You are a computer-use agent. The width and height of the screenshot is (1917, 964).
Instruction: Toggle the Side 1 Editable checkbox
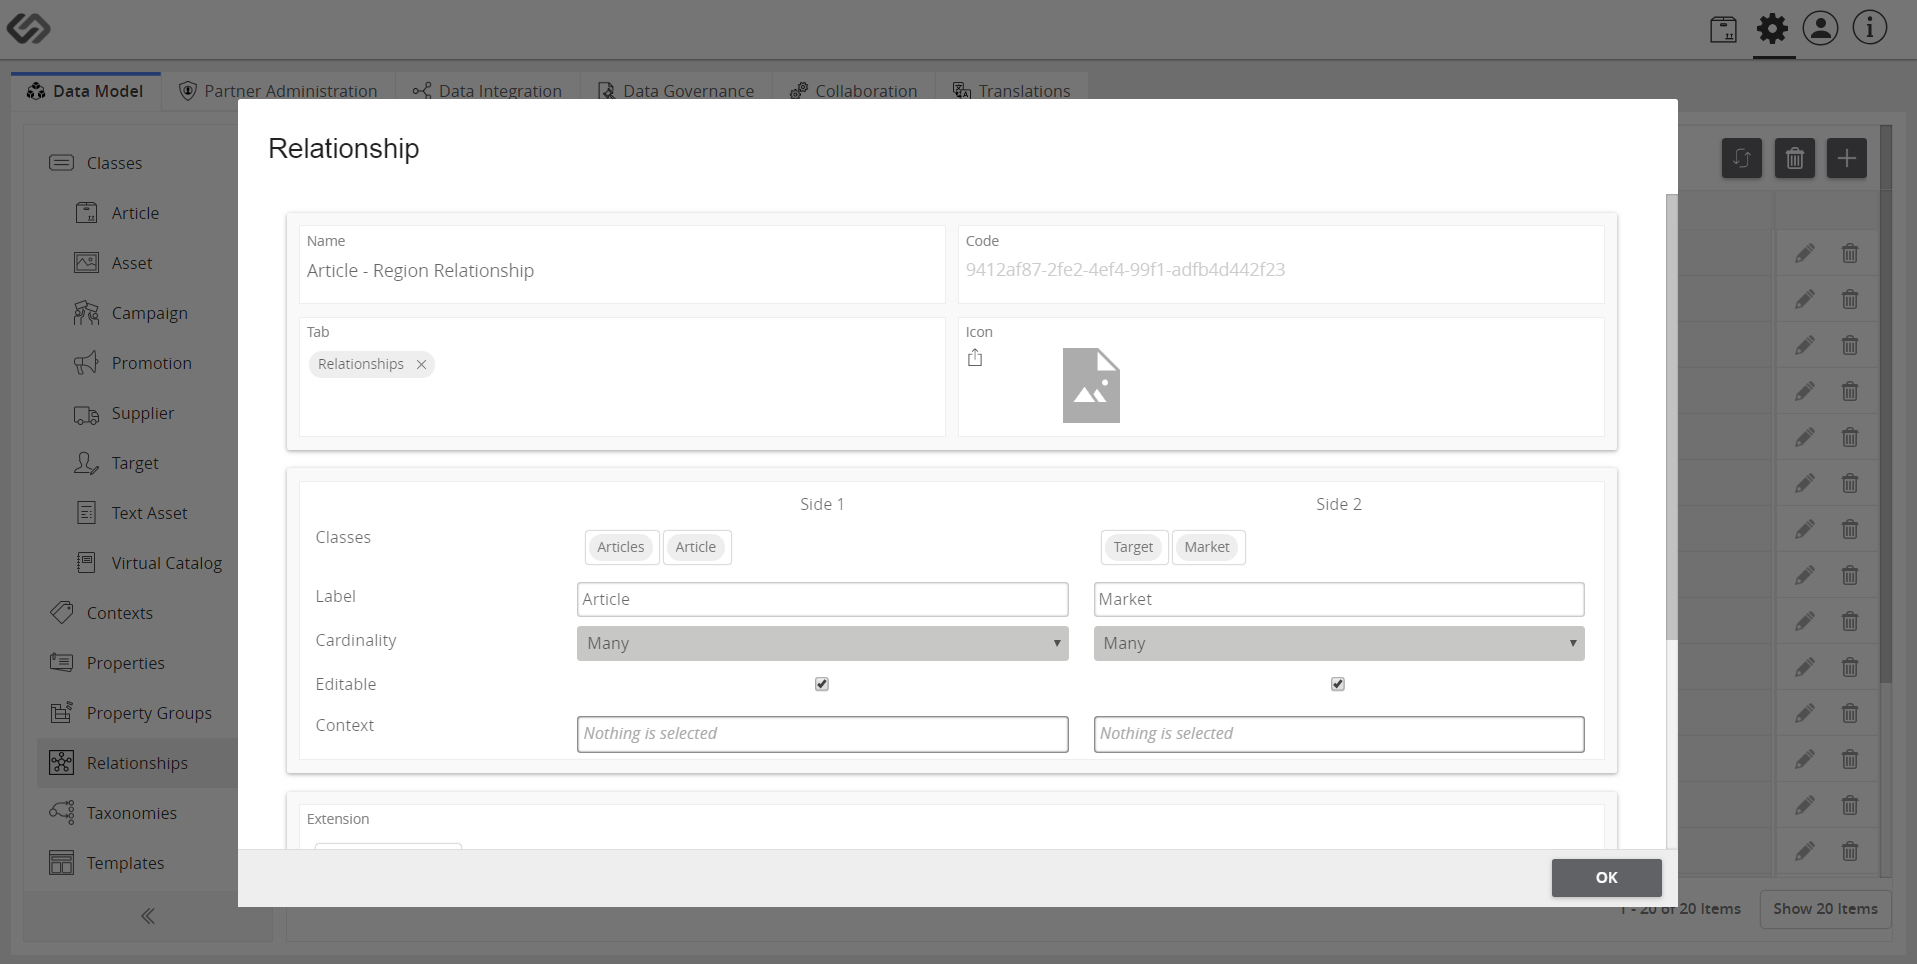coord(822,684)
